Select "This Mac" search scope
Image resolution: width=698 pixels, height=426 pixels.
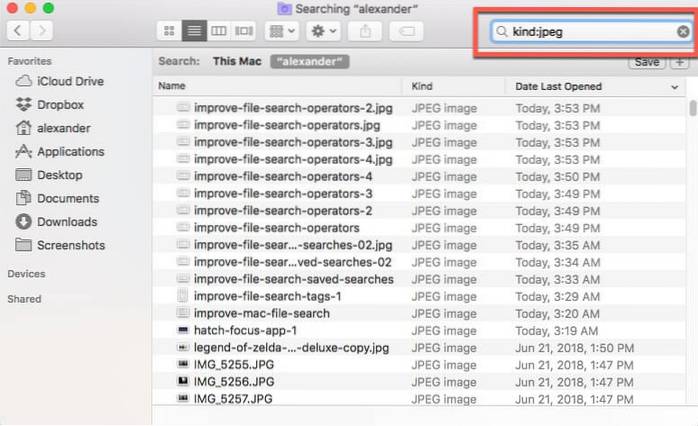pos(236,62)
